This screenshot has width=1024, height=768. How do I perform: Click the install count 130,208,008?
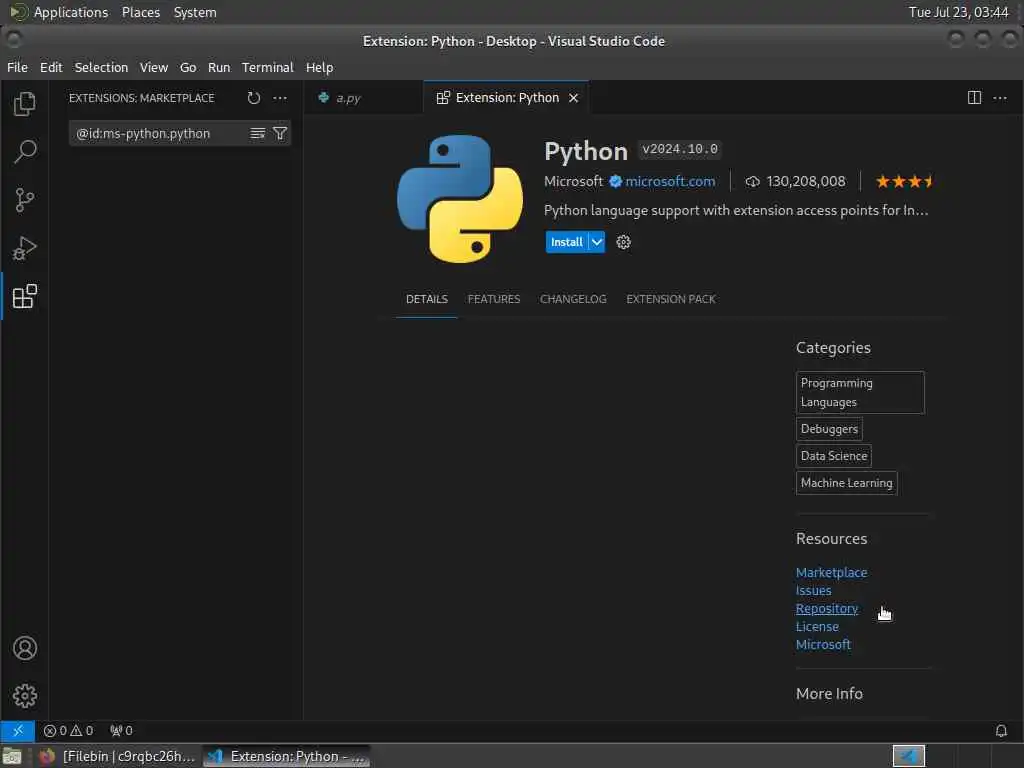[x=795, y=182]
